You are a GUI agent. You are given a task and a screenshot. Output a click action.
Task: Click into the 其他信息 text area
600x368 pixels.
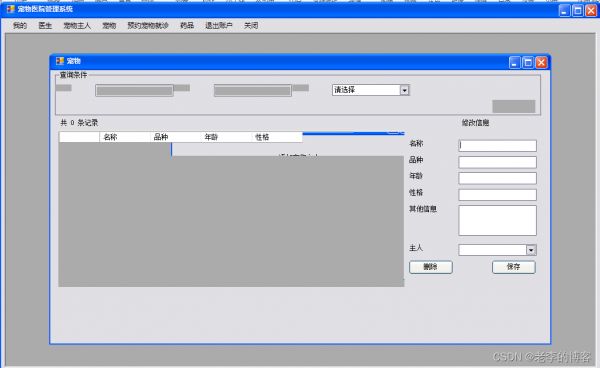click(497, 220)
